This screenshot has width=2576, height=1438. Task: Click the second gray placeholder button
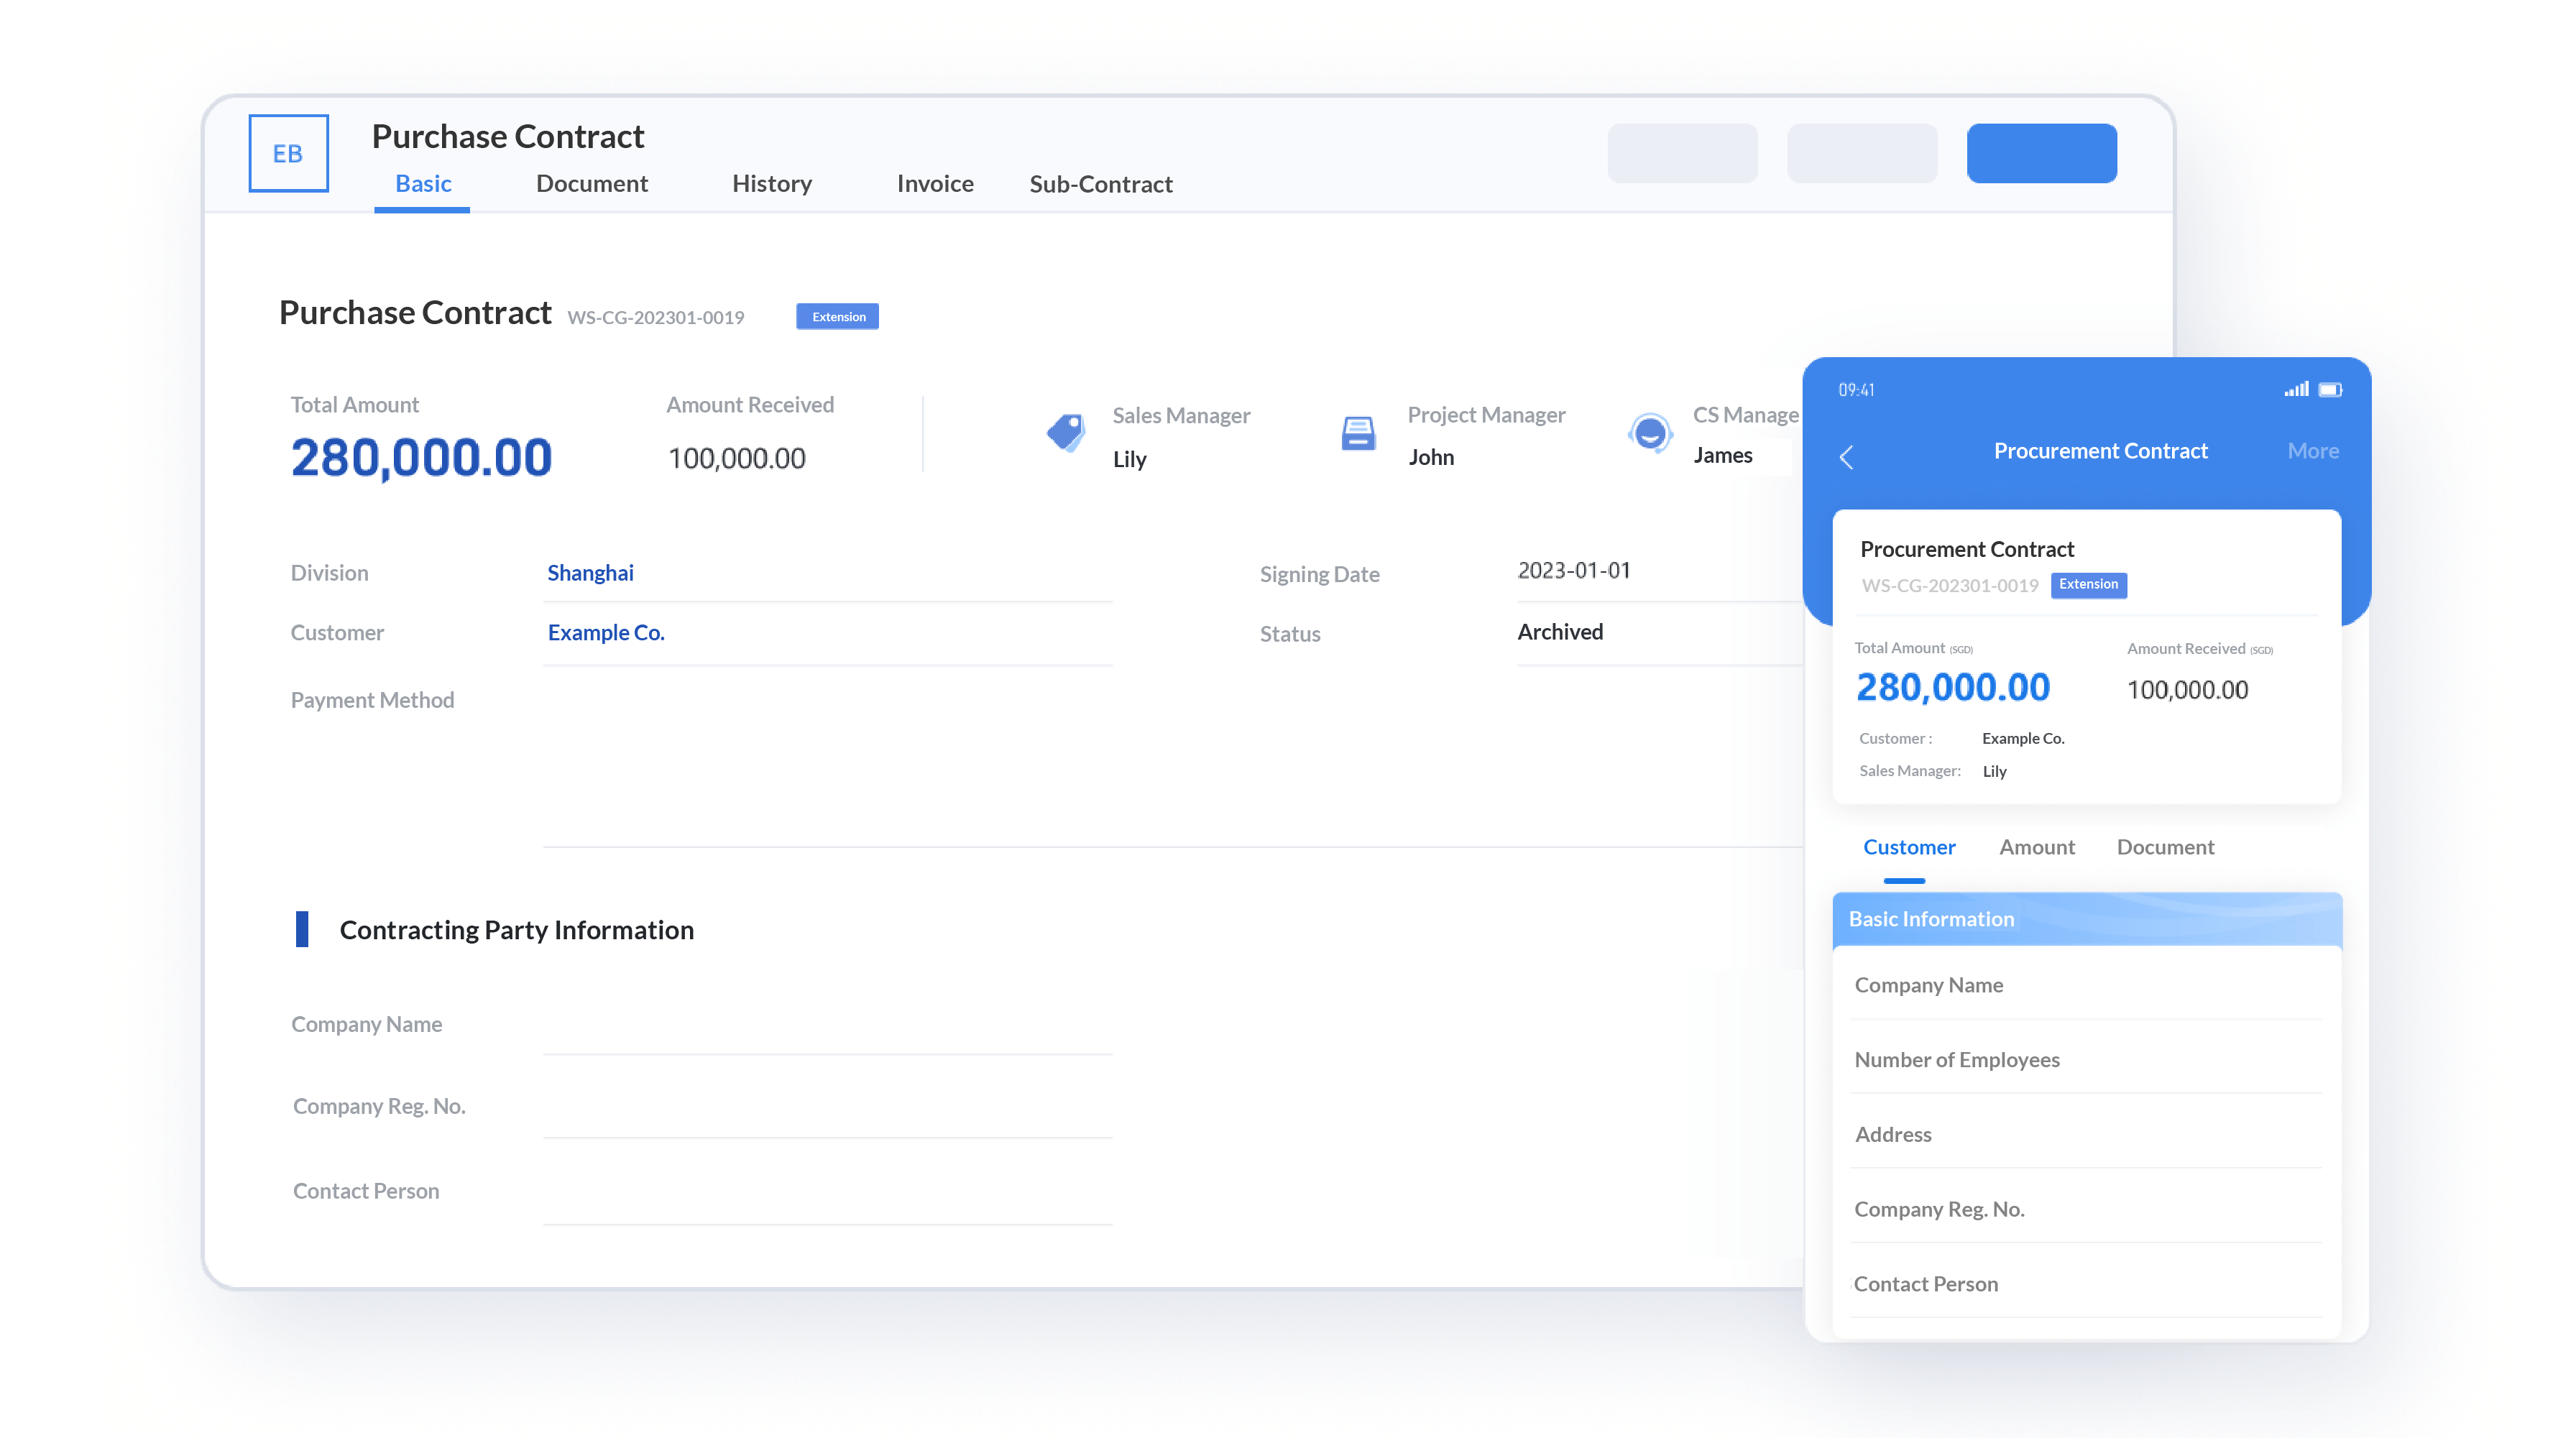point(1862,153)
